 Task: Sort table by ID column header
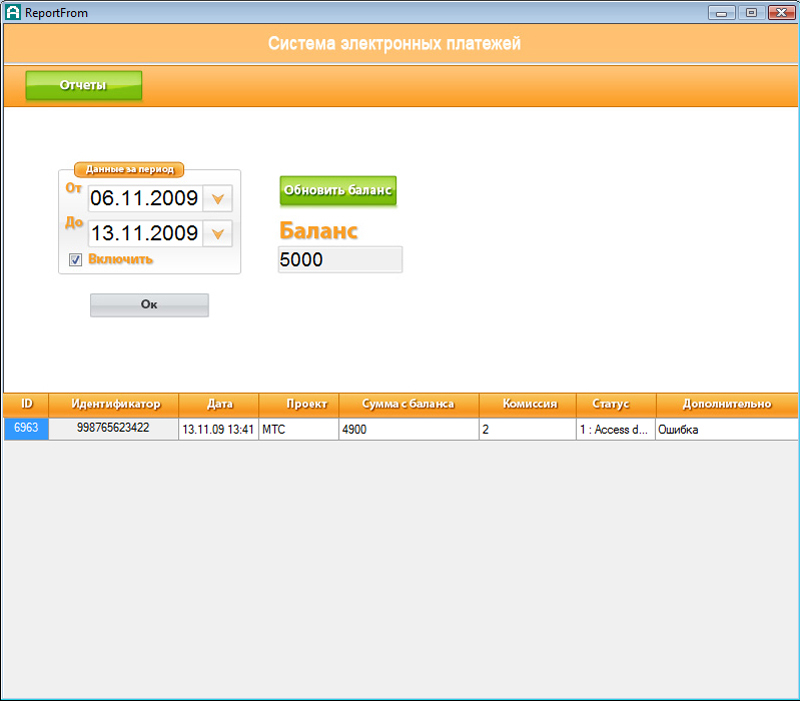pyautogui.click(x=27, y=404)
